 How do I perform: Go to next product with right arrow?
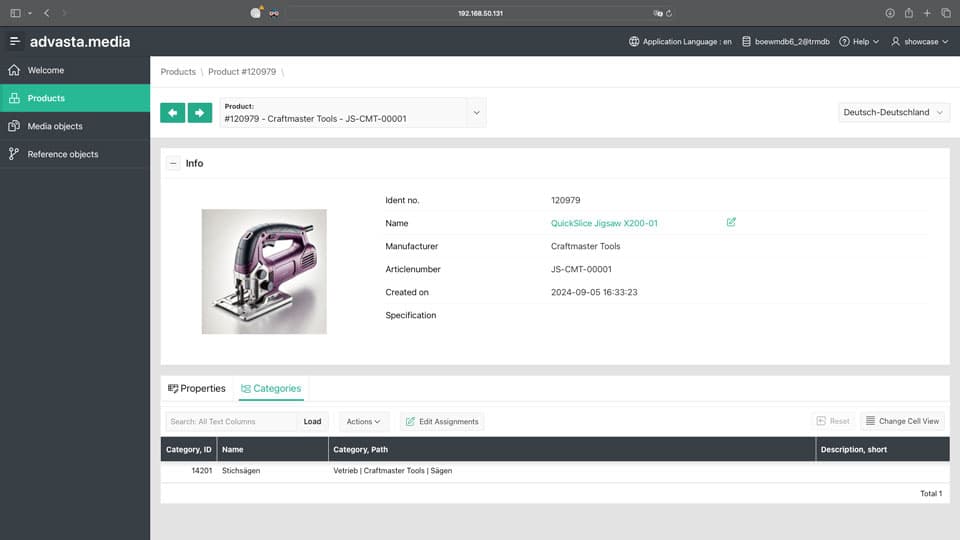[200, 113]
